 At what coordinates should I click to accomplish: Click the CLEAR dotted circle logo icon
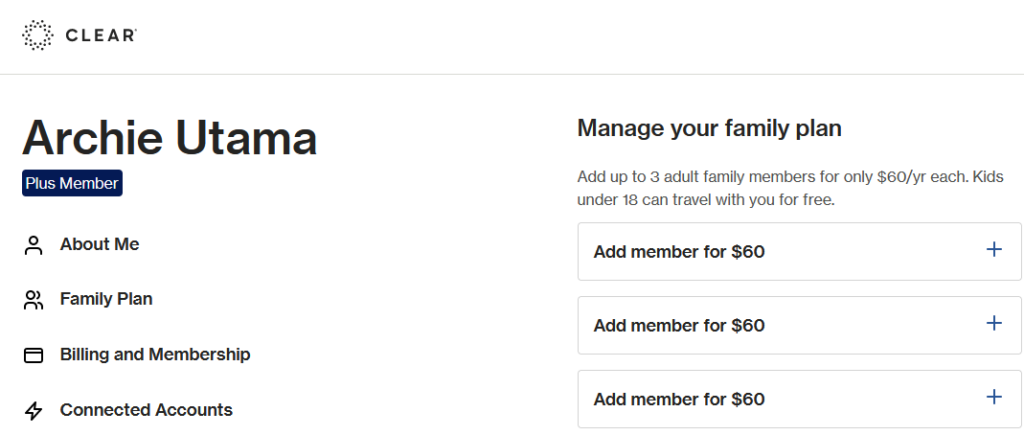[x=37, y=35]
